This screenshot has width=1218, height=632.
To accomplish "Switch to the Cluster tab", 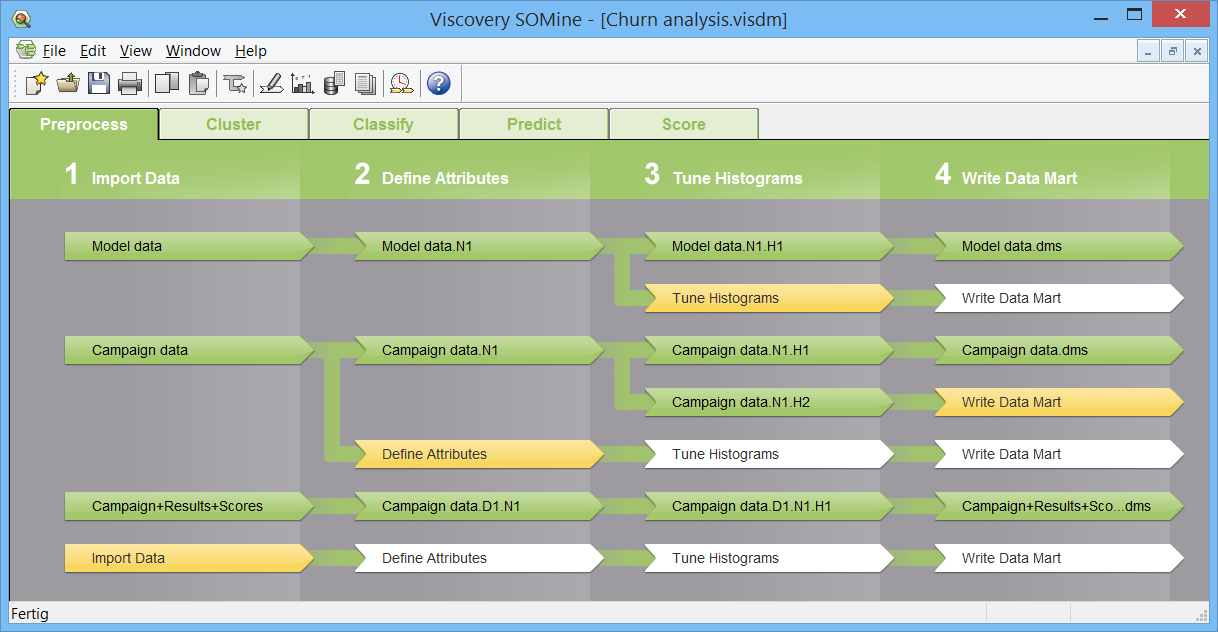I will tap(234, 124).
